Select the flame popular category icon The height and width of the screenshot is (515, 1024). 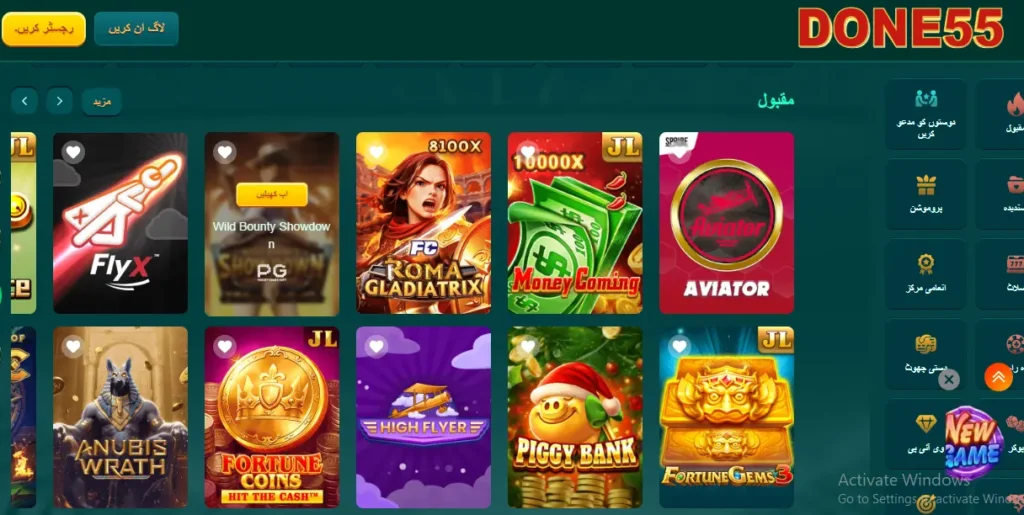[x=1015, y=104]
